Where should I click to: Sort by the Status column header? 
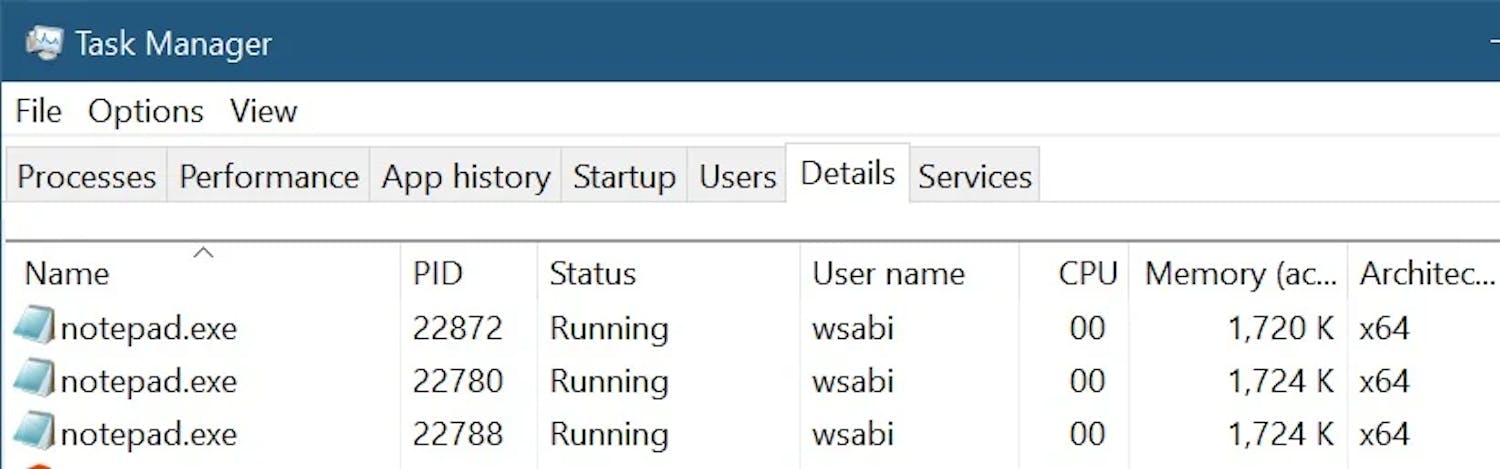[x=669, y=273]
